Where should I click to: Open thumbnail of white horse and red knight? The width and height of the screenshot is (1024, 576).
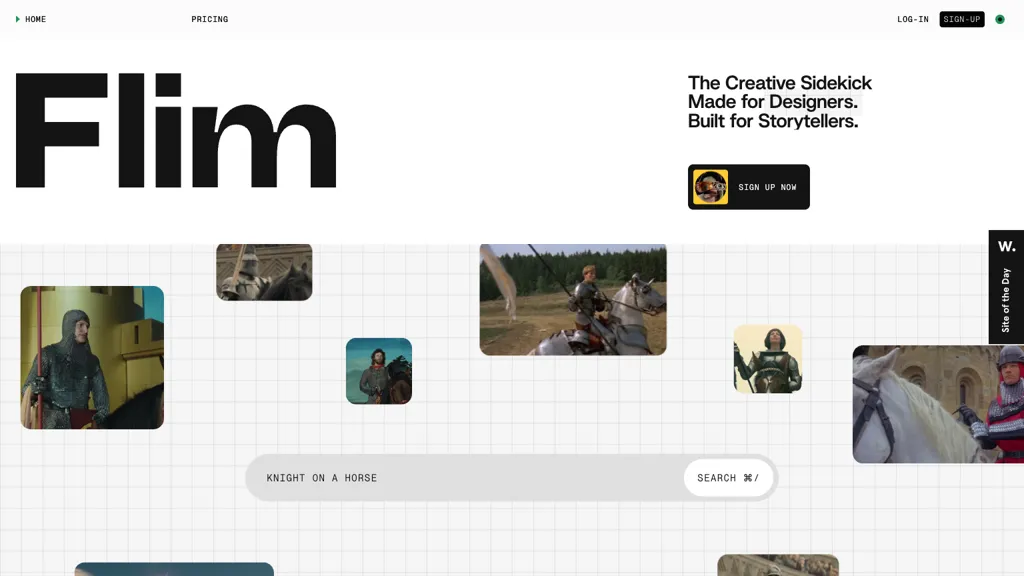click(938, 404)
